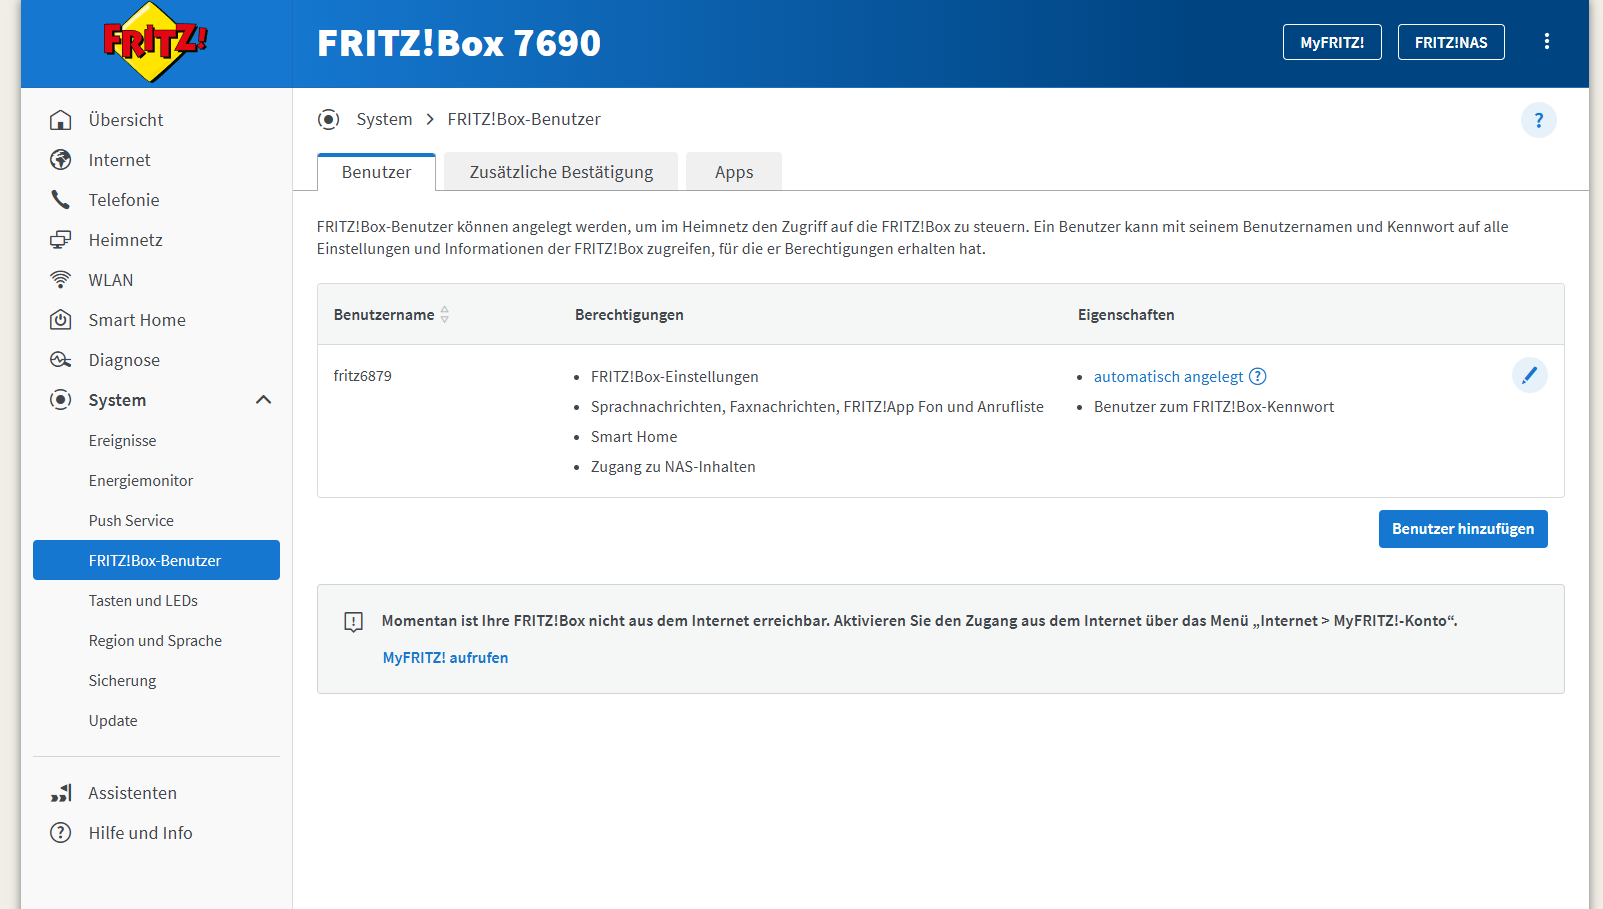
Task: Click the Smart Home power icon
Action: (61, 320)
